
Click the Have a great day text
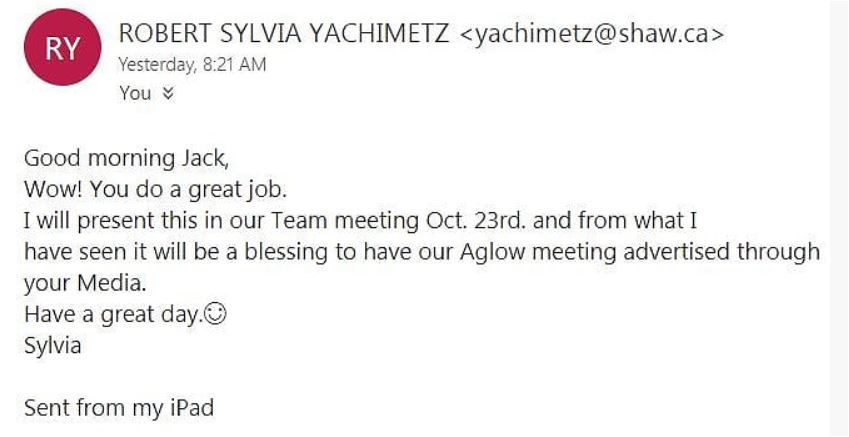point(112,314)
